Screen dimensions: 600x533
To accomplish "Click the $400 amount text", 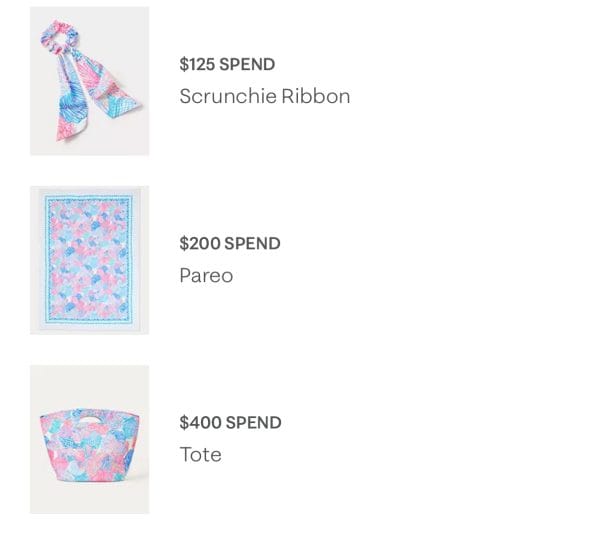I will pos(200,422).
